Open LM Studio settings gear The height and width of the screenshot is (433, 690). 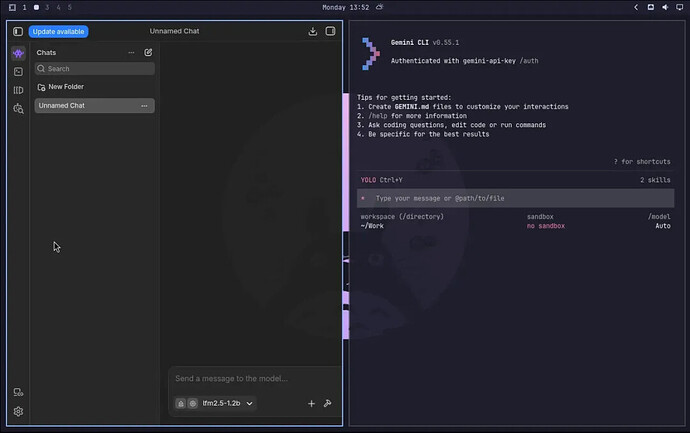18,411
